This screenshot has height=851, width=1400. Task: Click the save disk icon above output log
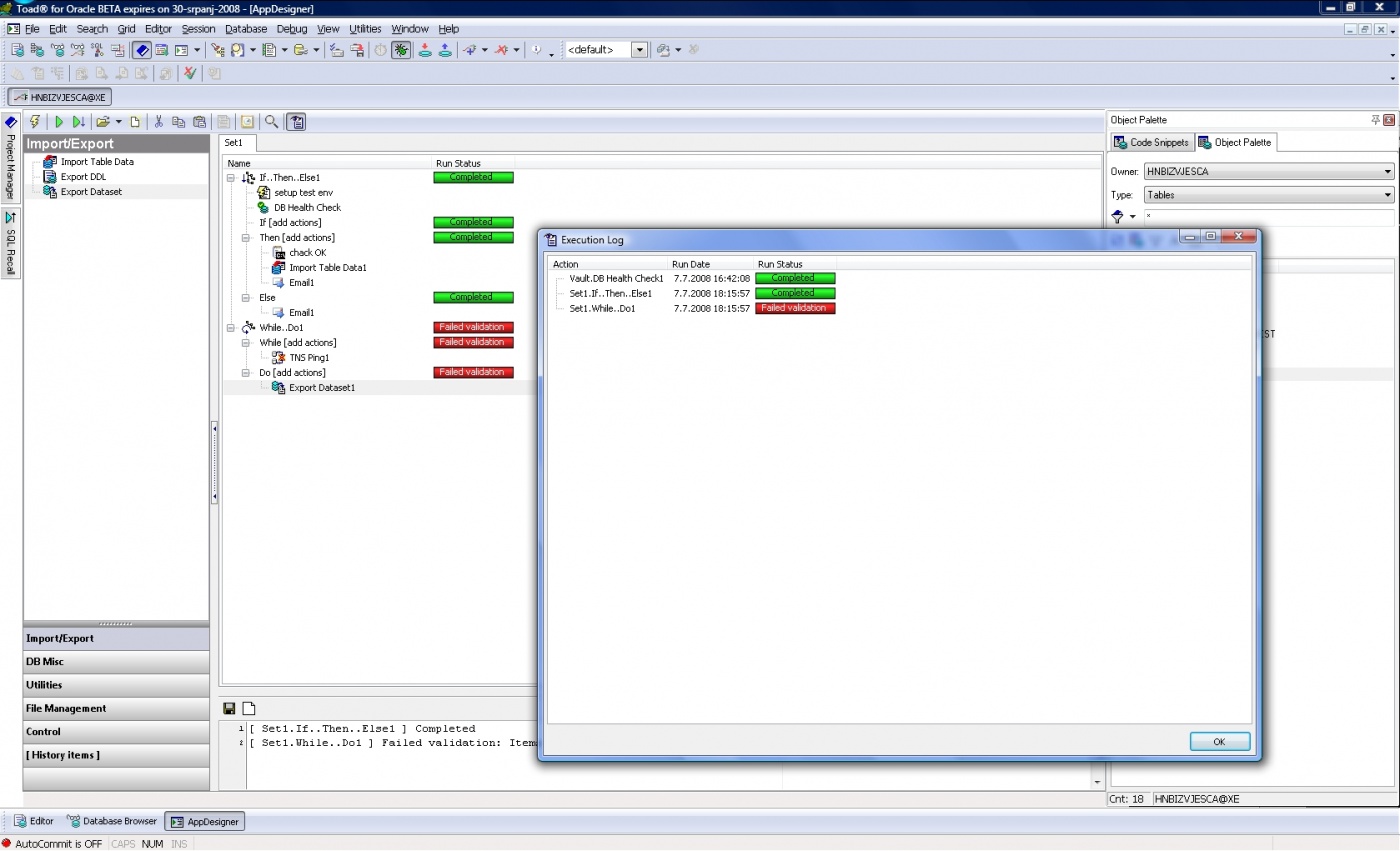point(230,709)
